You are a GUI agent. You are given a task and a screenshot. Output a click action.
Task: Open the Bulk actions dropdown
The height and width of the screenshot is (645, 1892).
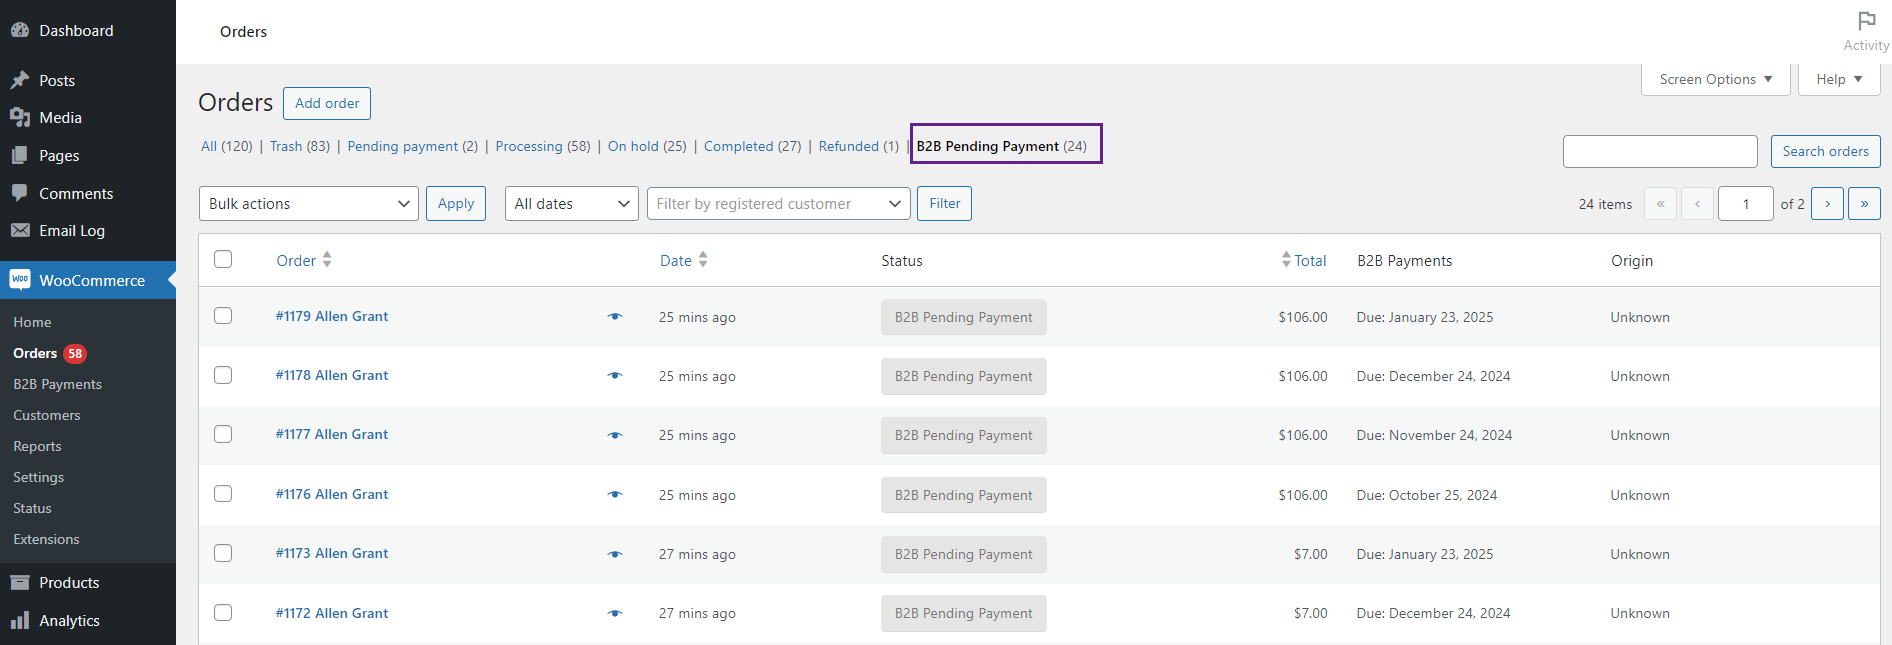click(309, 203)
